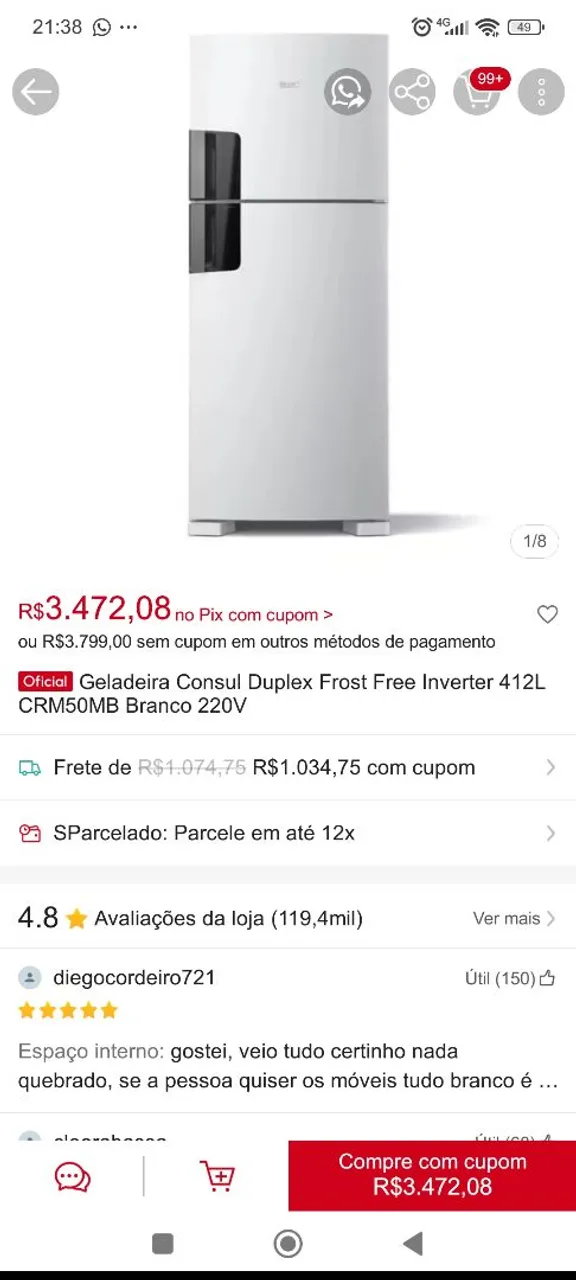Viewport: 576px width, 1280px height.
Task: Tap the refrigerator product image
Action: click(x=288, y=285)
